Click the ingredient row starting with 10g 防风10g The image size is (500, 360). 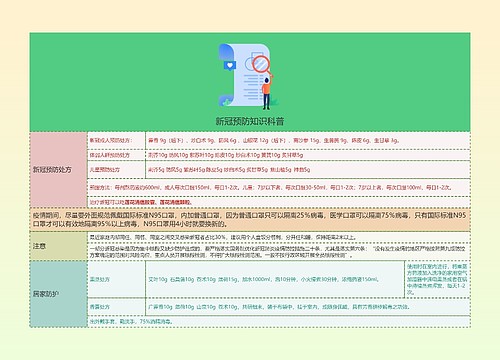308,155
